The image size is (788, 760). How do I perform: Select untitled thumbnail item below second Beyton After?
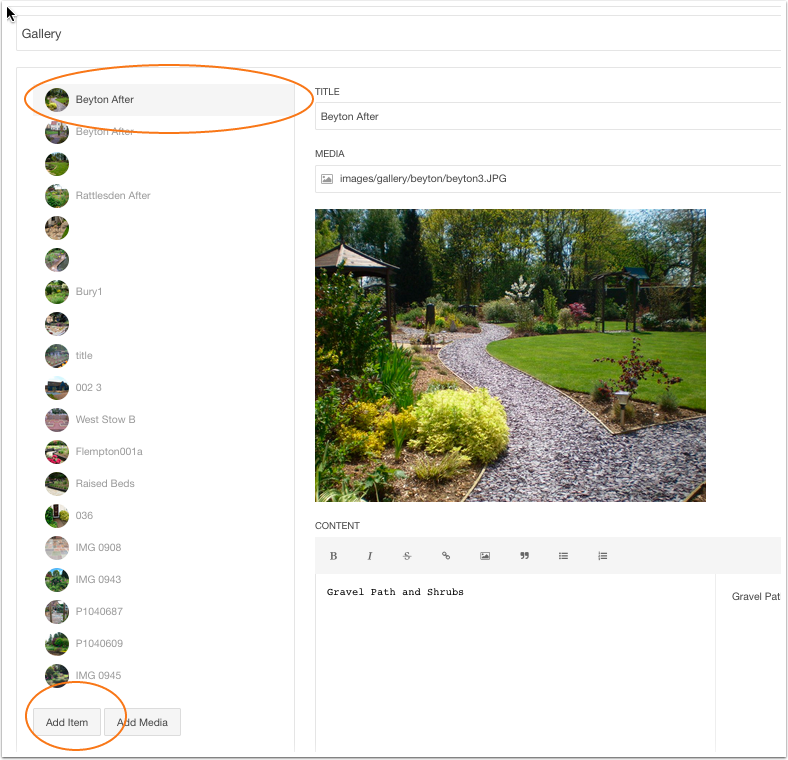pos(57,164)
